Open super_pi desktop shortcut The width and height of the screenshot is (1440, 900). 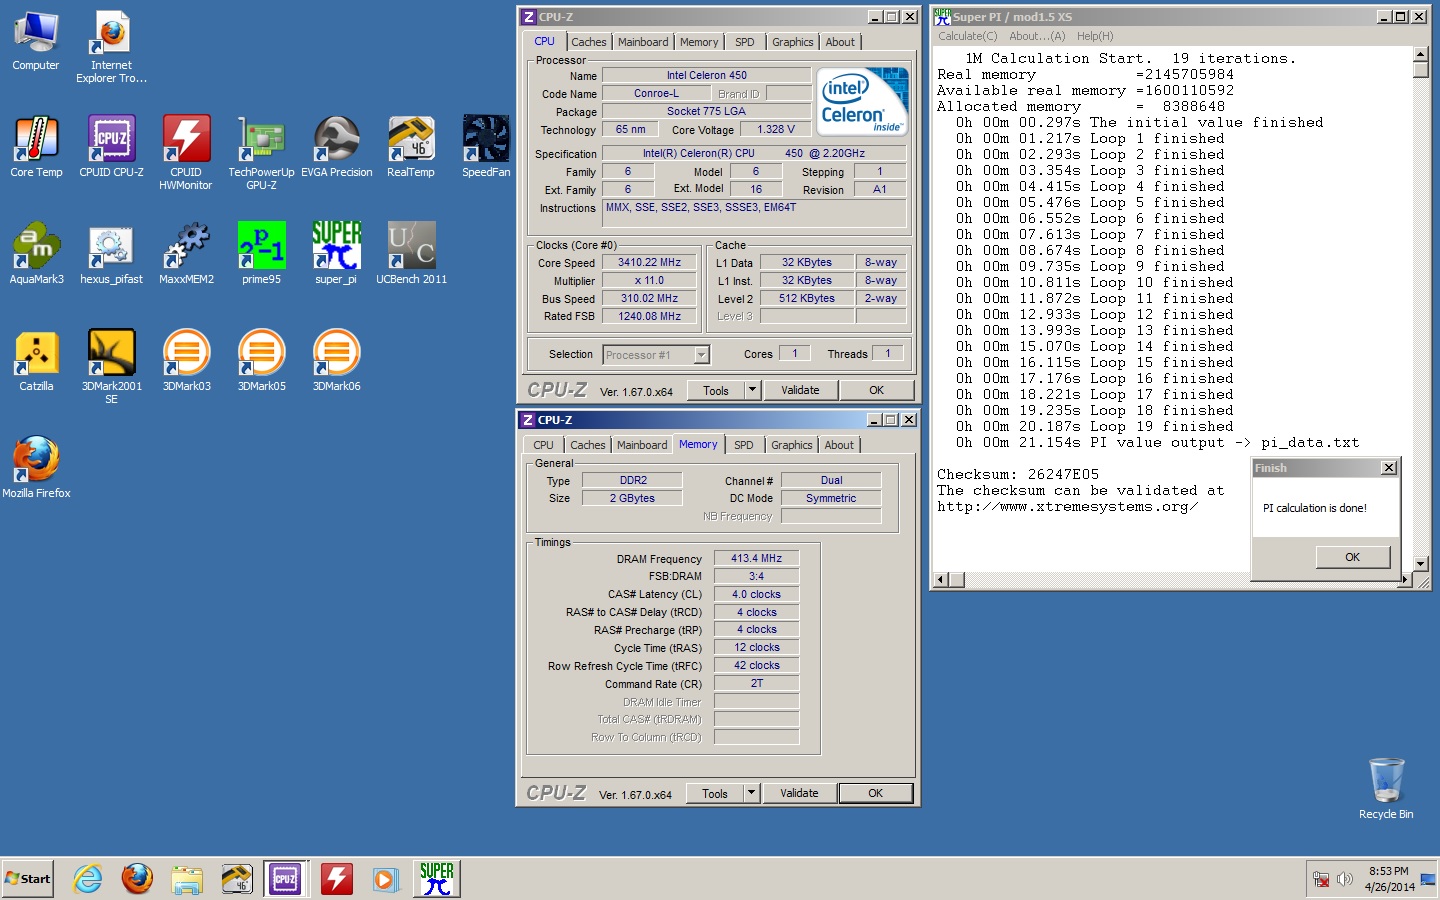click(x=336, y=254)
